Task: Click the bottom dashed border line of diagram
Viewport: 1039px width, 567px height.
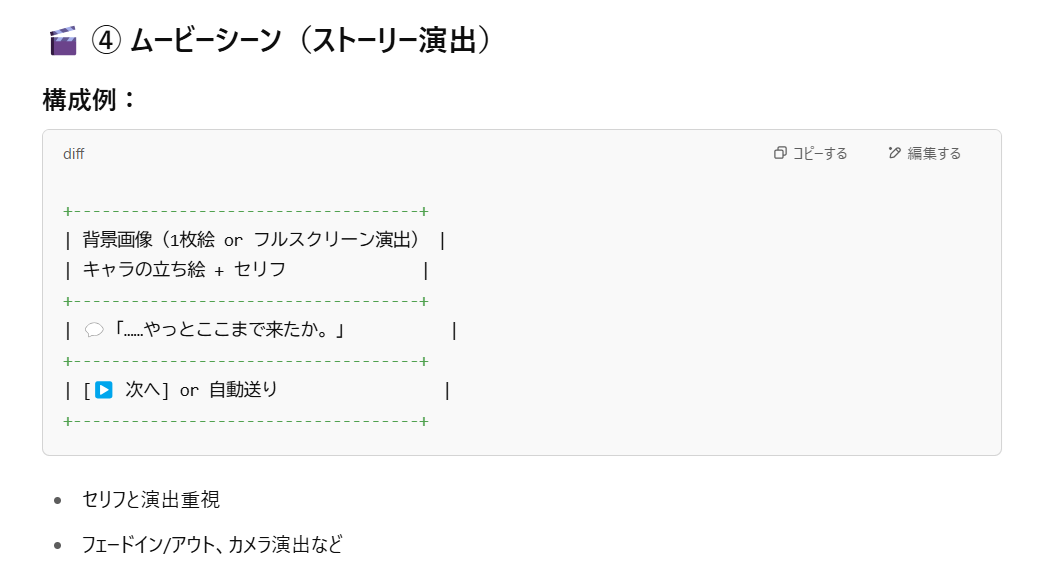Action: (x=246, y=421)
